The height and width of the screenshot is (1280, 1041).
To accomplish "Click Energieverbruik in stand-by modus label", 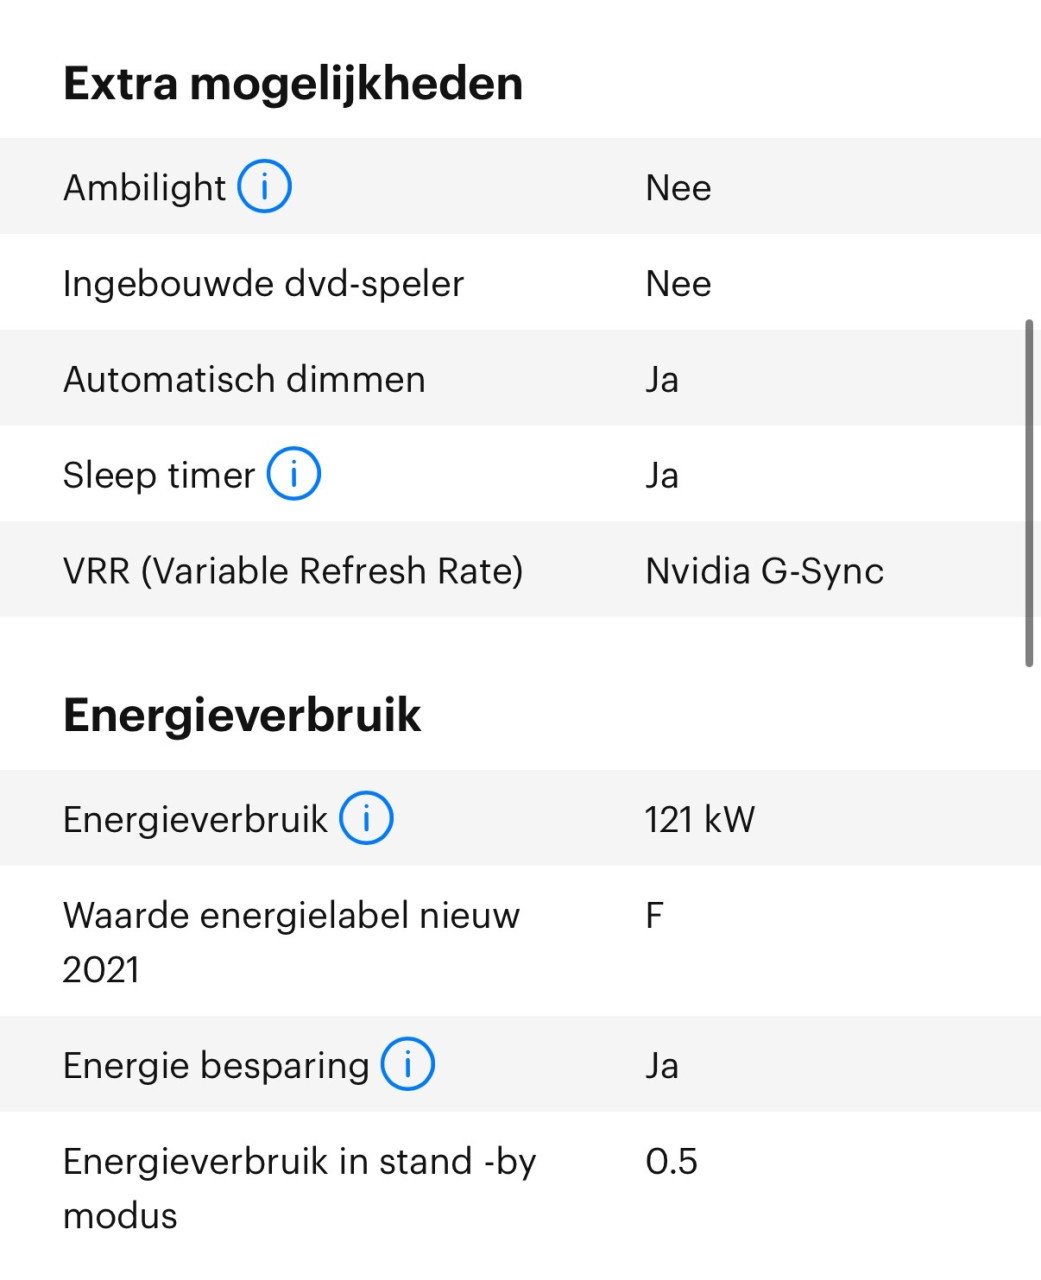I will 300,1188.
